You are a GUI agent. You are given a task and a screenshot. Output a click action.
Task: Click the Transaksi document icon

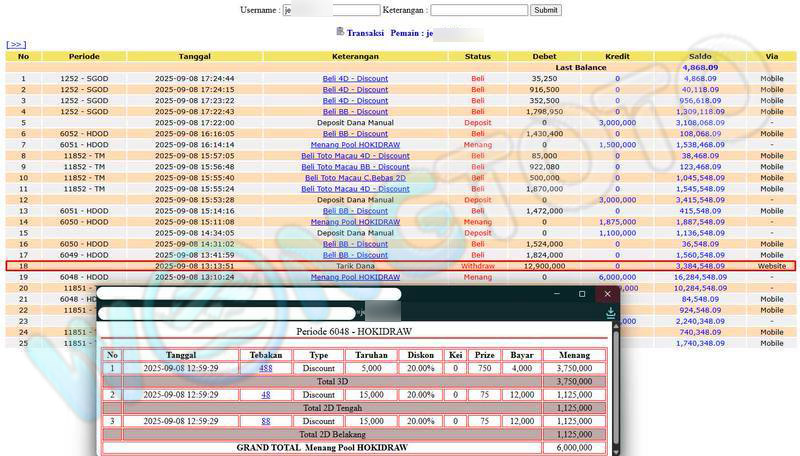coord(341,32)
